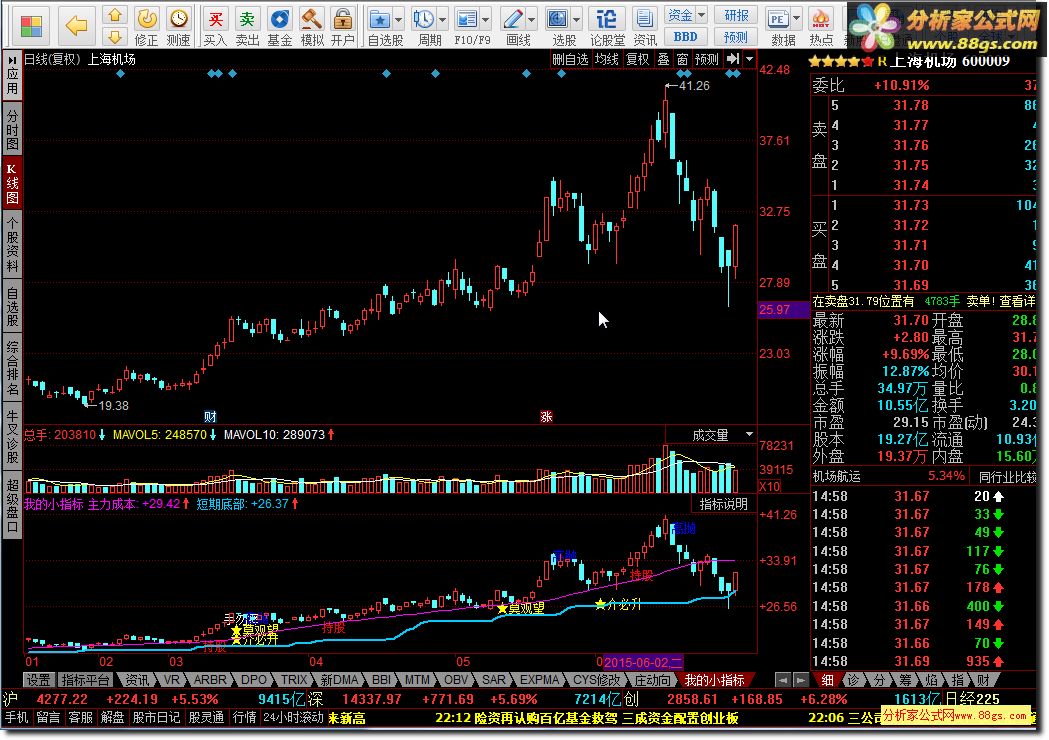Expand the 数据 dropdown arrow
This screenshot has height=740, width=1049.
coord(796,19)
